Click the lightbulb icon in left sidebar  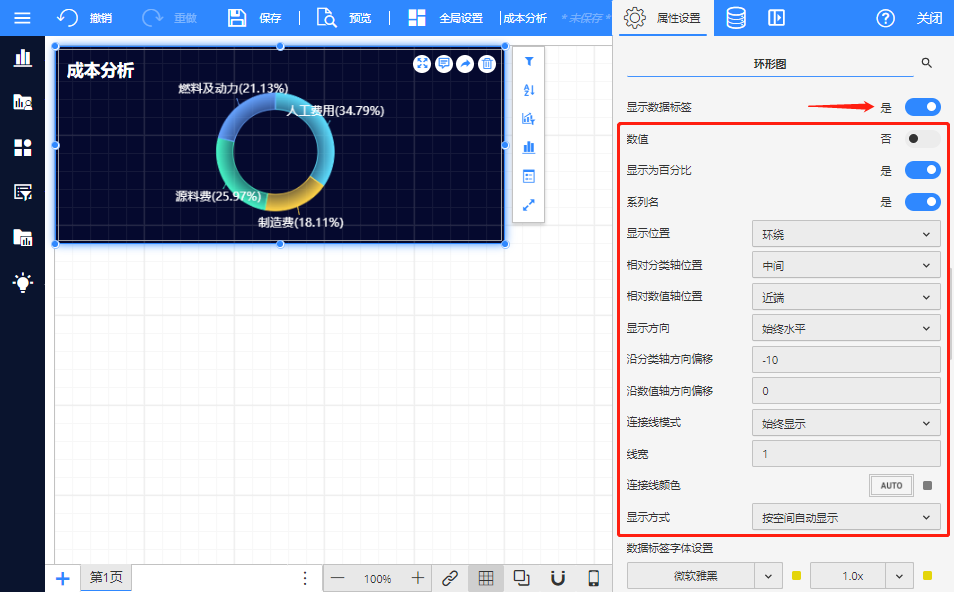[x=22, y=283]
